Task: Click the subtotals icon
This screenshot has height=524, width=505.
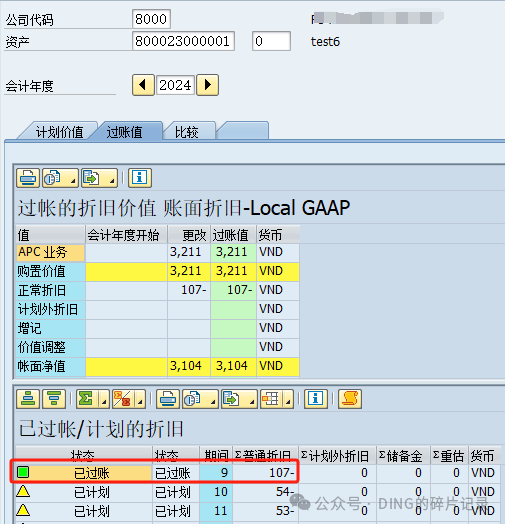Action: coord(122,399)
